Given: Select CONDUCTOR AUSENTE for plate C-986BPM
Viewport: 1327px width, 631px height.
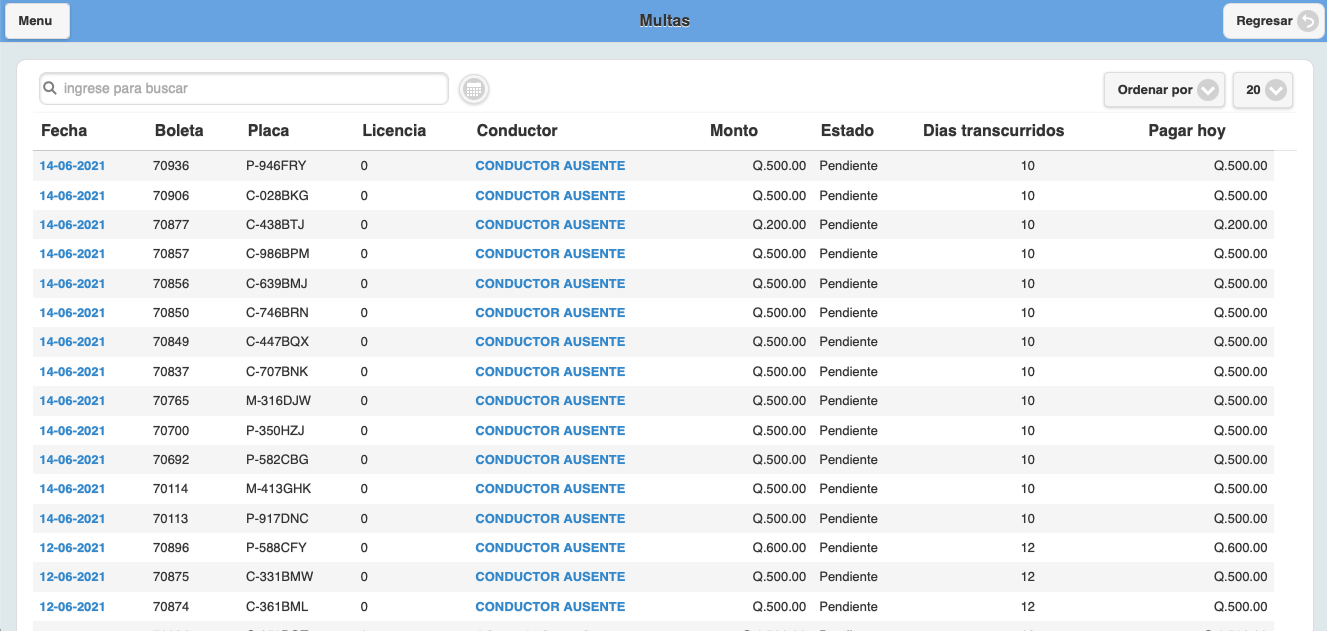Looking at the screenshot, I should tap(550, 254).
